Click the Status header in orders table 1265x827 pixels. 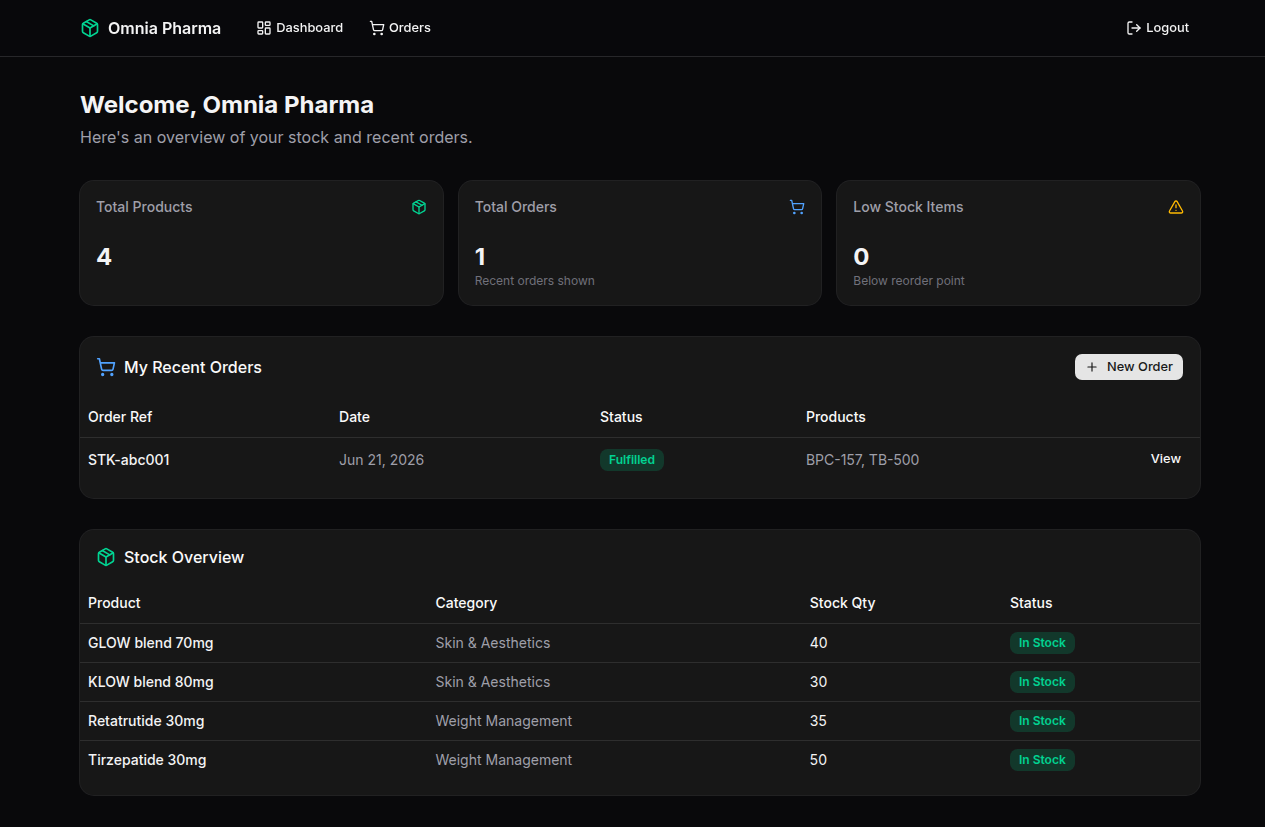pos(621,417)
